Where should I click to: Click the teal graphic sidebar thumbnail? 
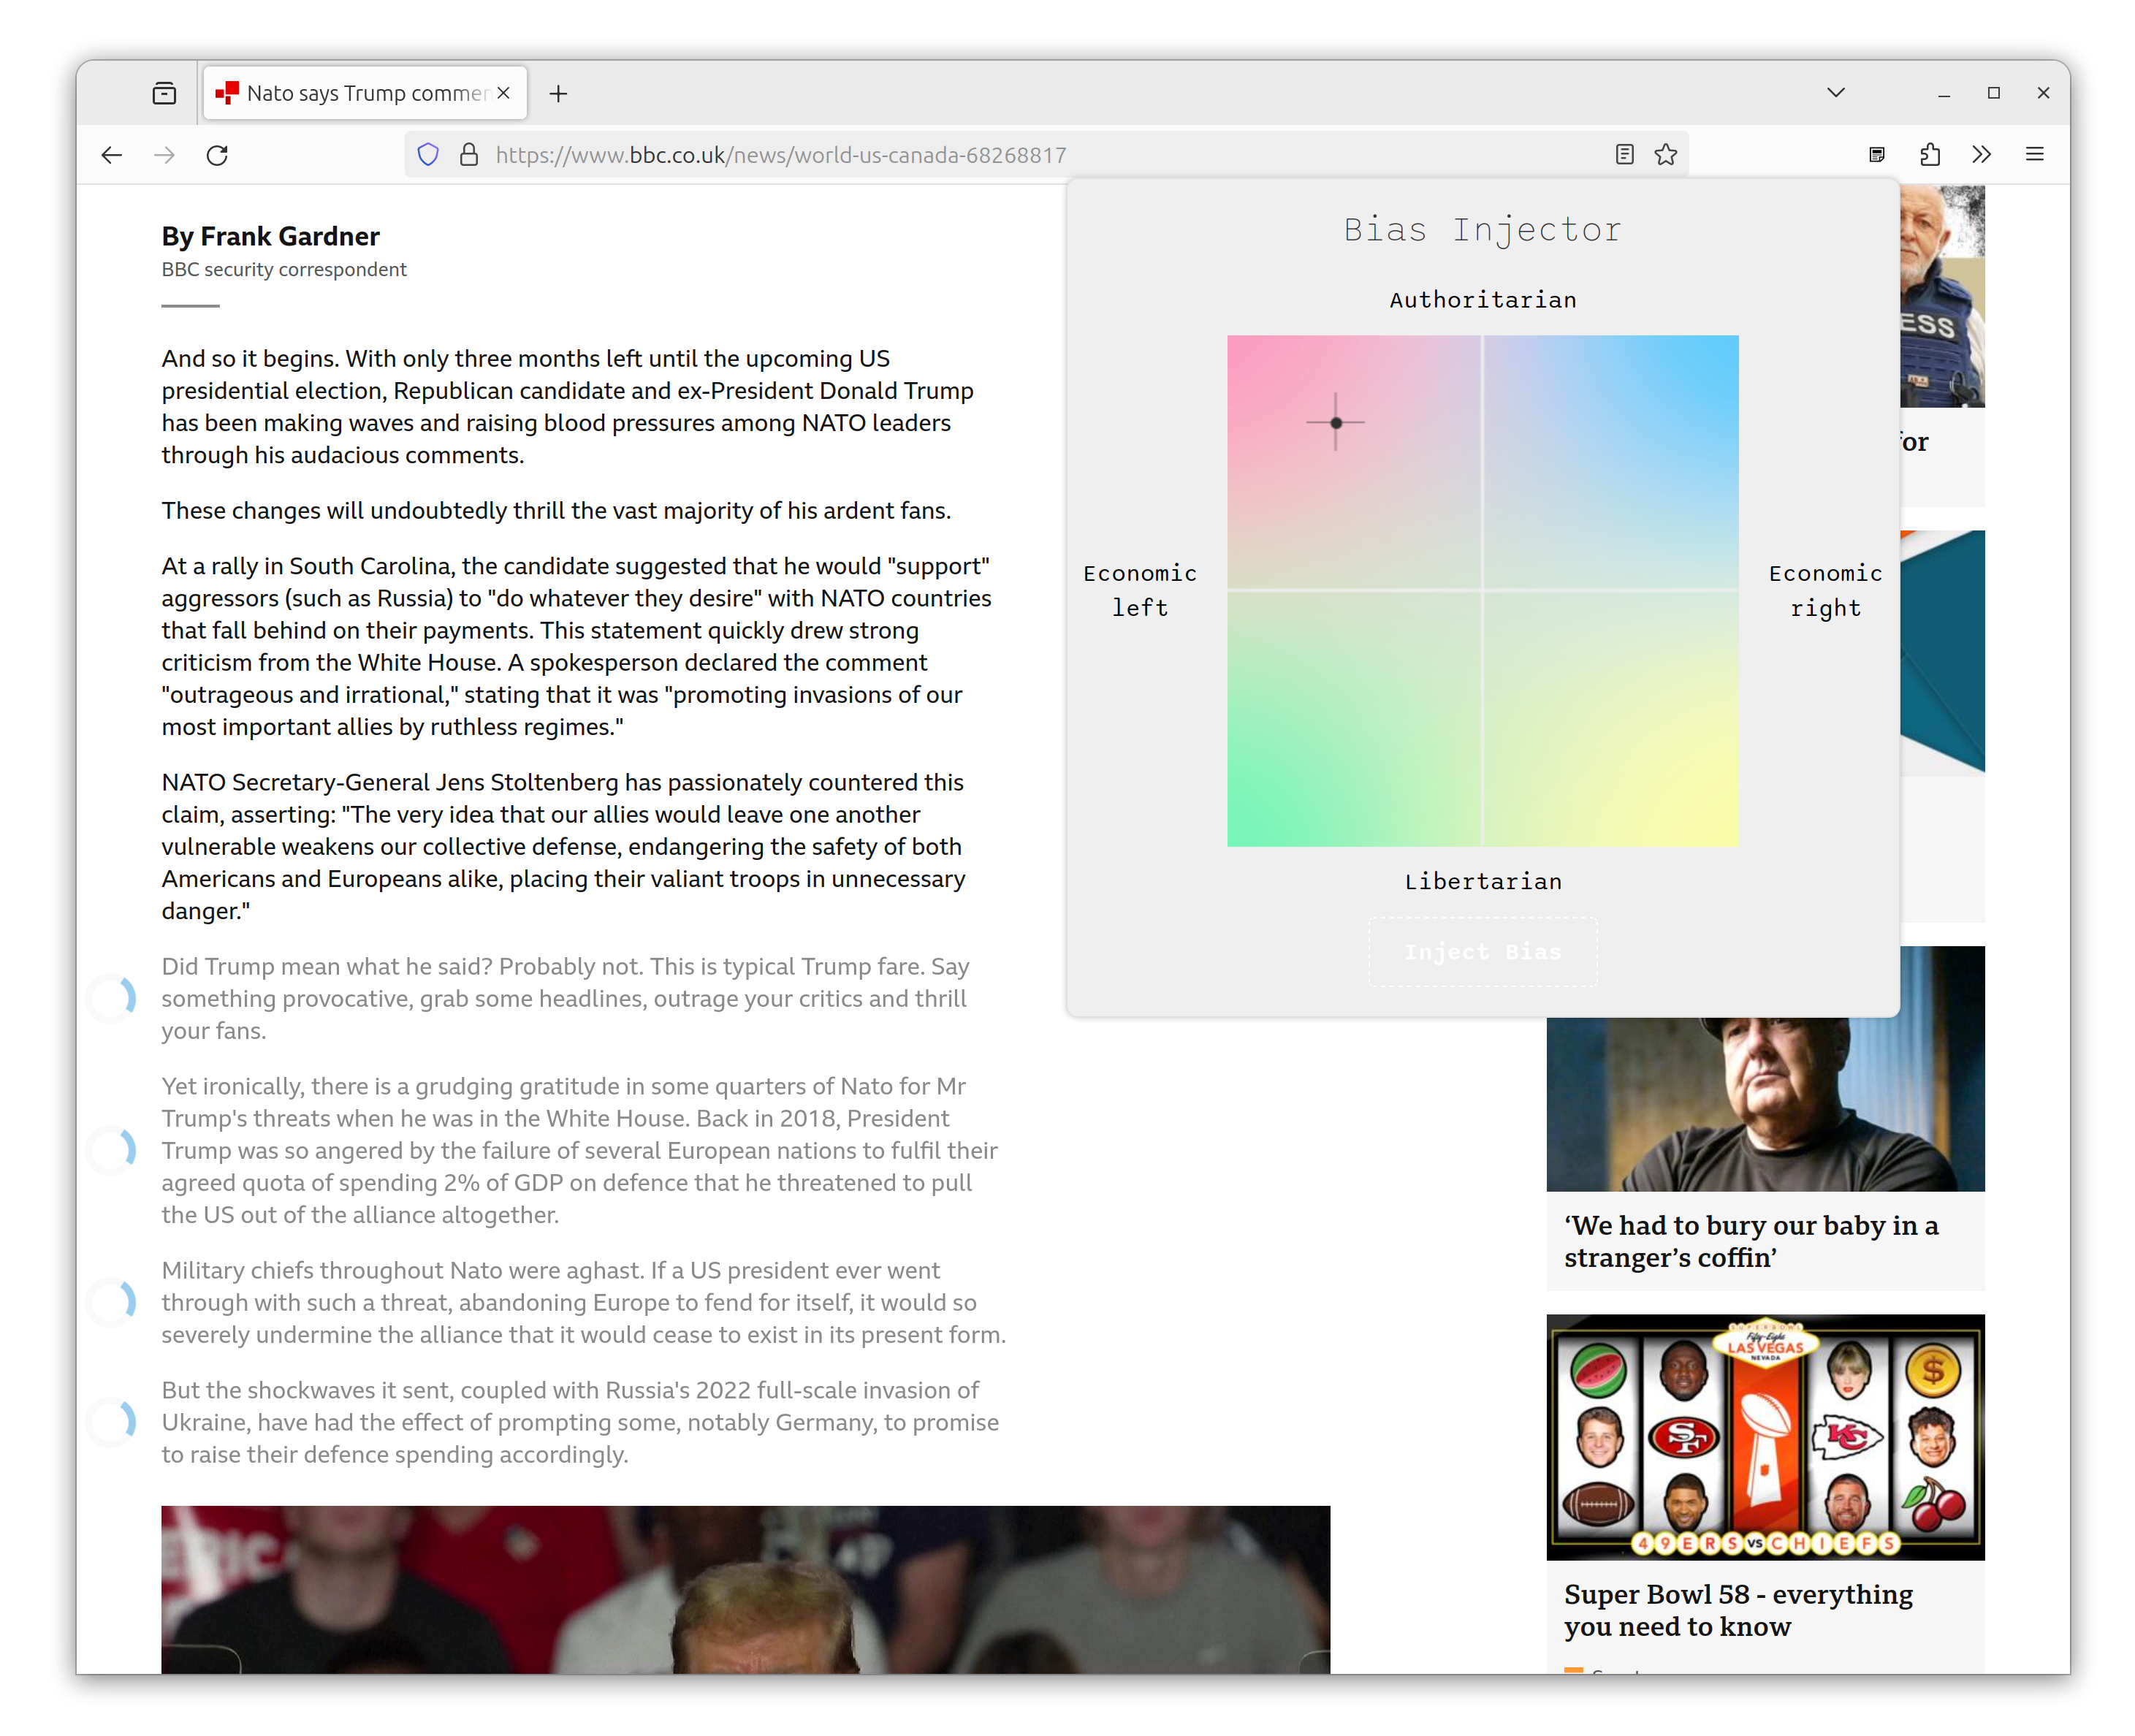(1942, 652)
